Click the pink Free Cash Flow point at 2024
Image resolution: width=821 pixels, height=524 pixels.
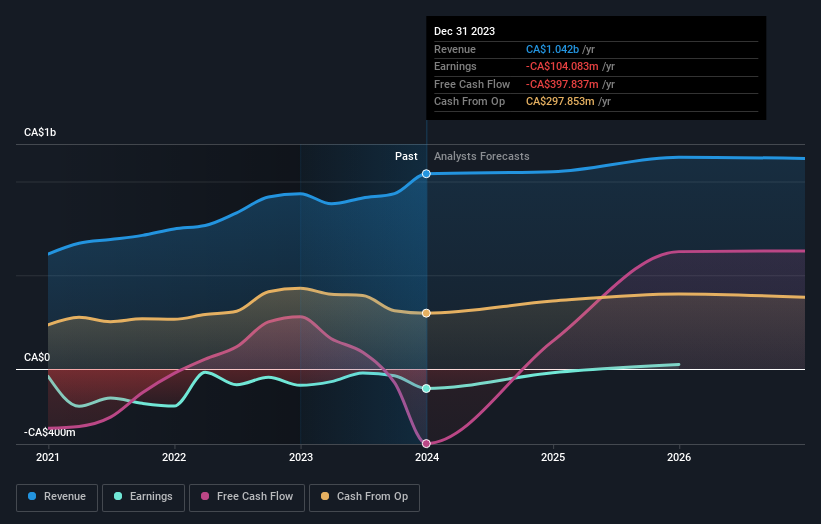pyautogui.click(x=426, y=443)
